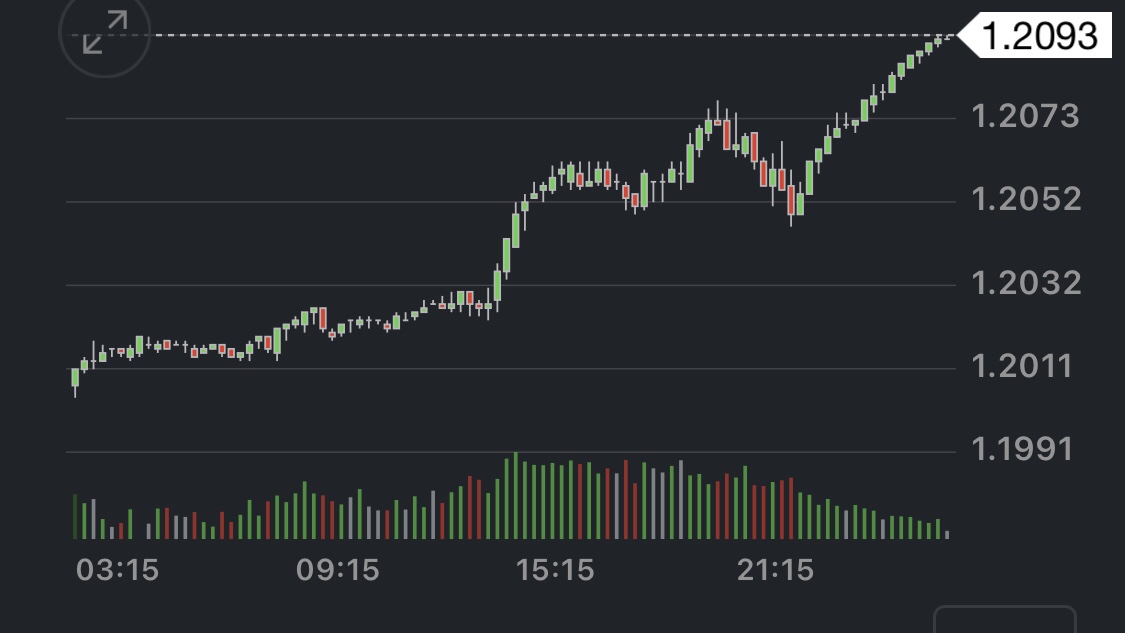Select the 09:15 time axis label
Screen dimensions: 1125x633
click(x=338, y=571)
